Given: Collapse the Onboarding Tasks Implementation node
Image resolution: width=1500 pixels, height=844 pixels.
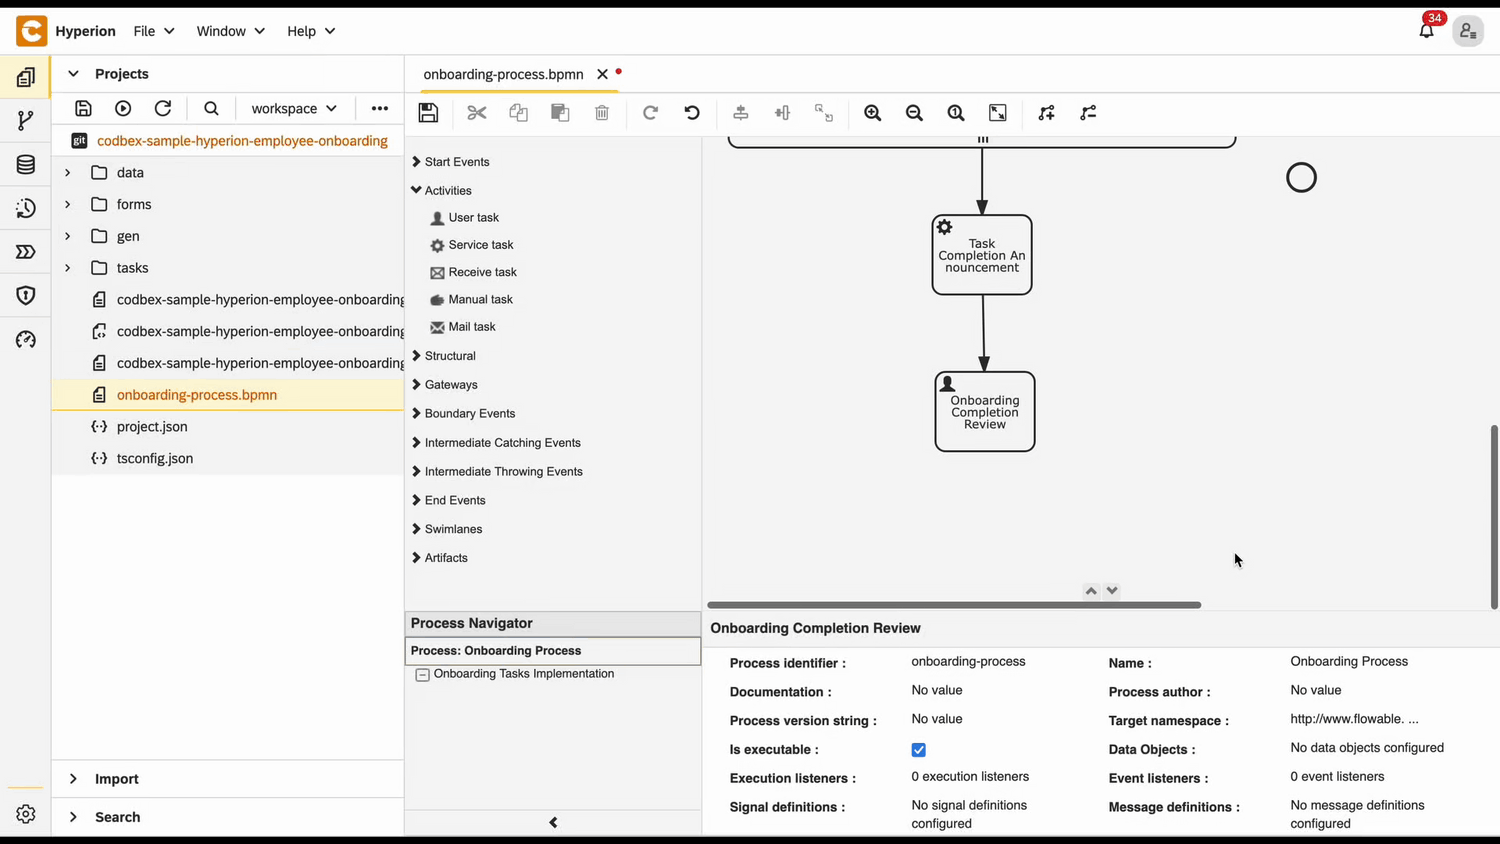Looking at the screenshot, I should [x=423, y=675].
